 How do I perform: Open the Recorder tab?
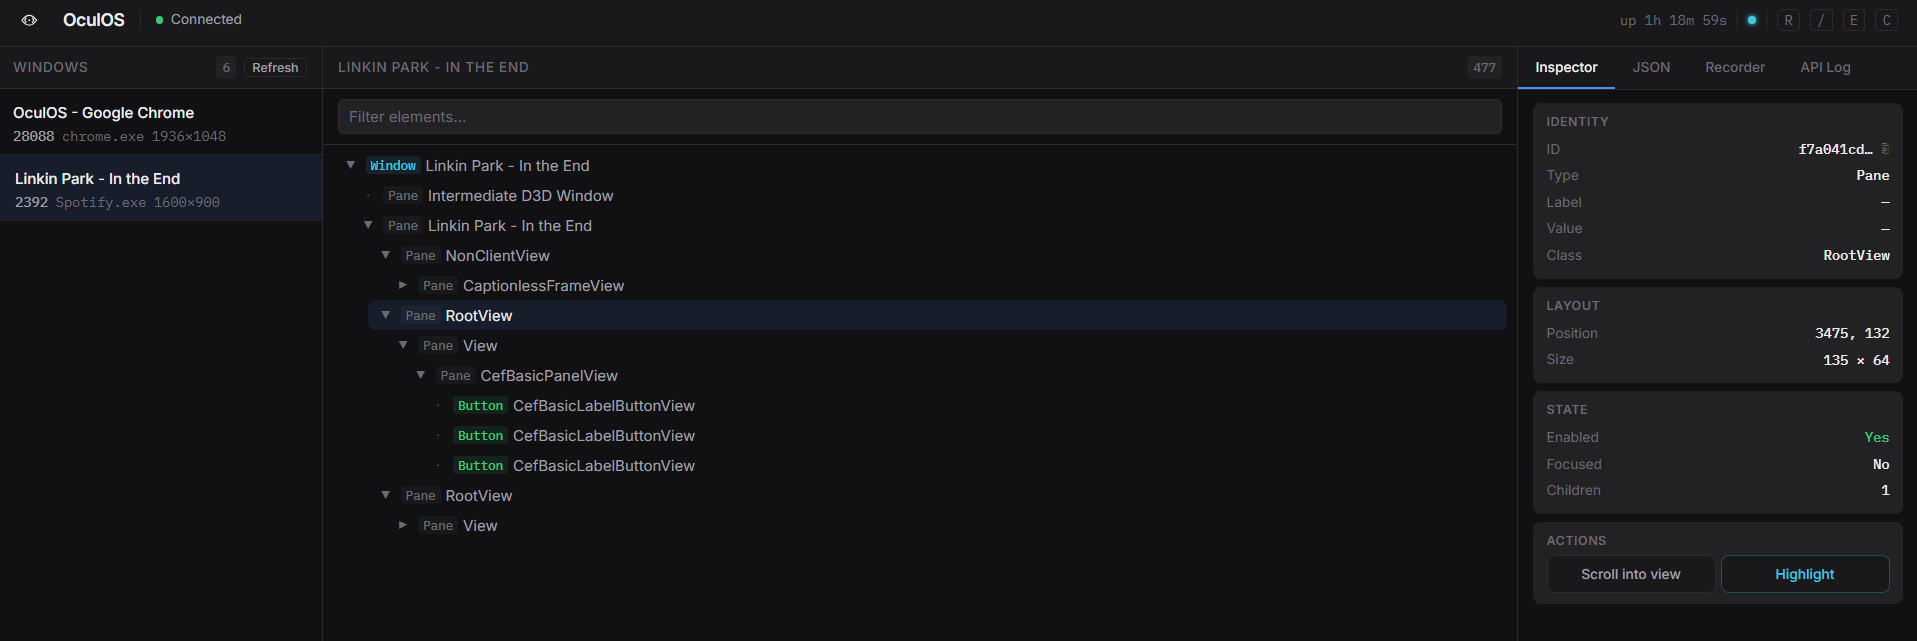pos(1735,67)
